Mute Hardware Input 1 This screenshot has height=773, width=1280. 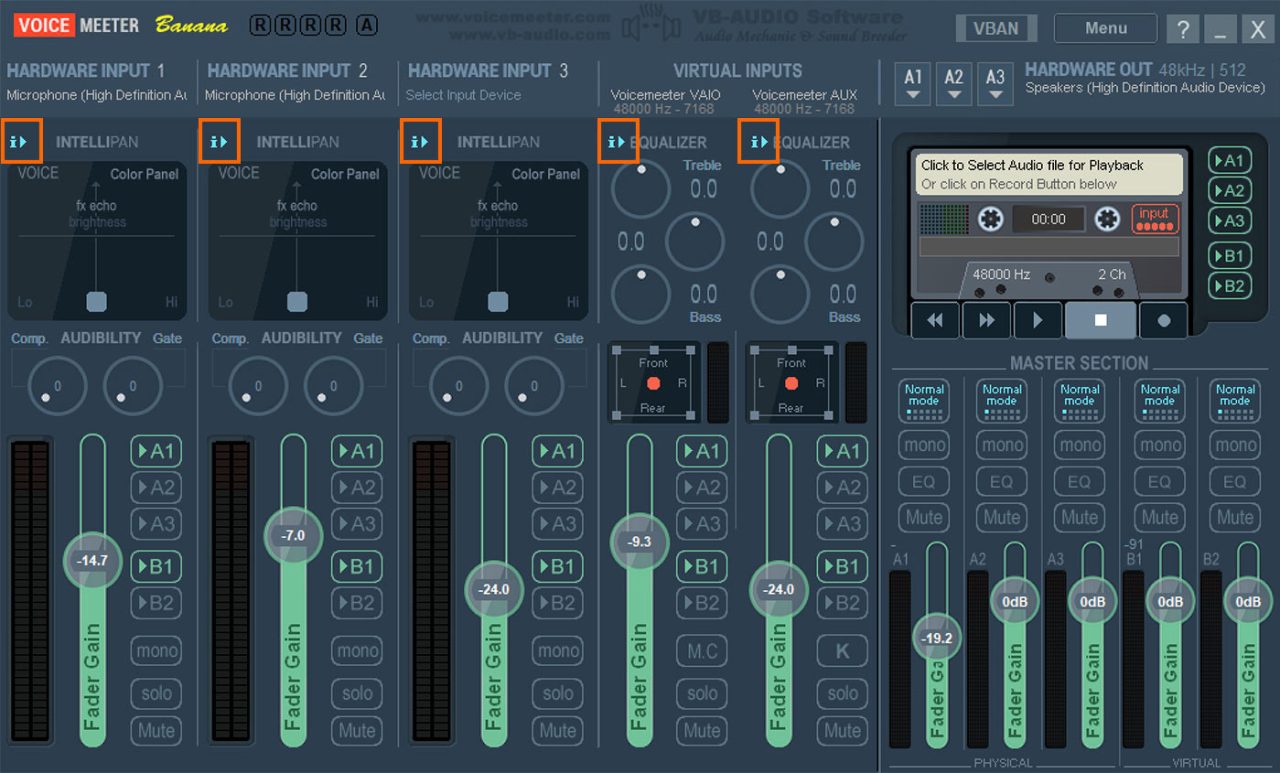tap(156, 731)
